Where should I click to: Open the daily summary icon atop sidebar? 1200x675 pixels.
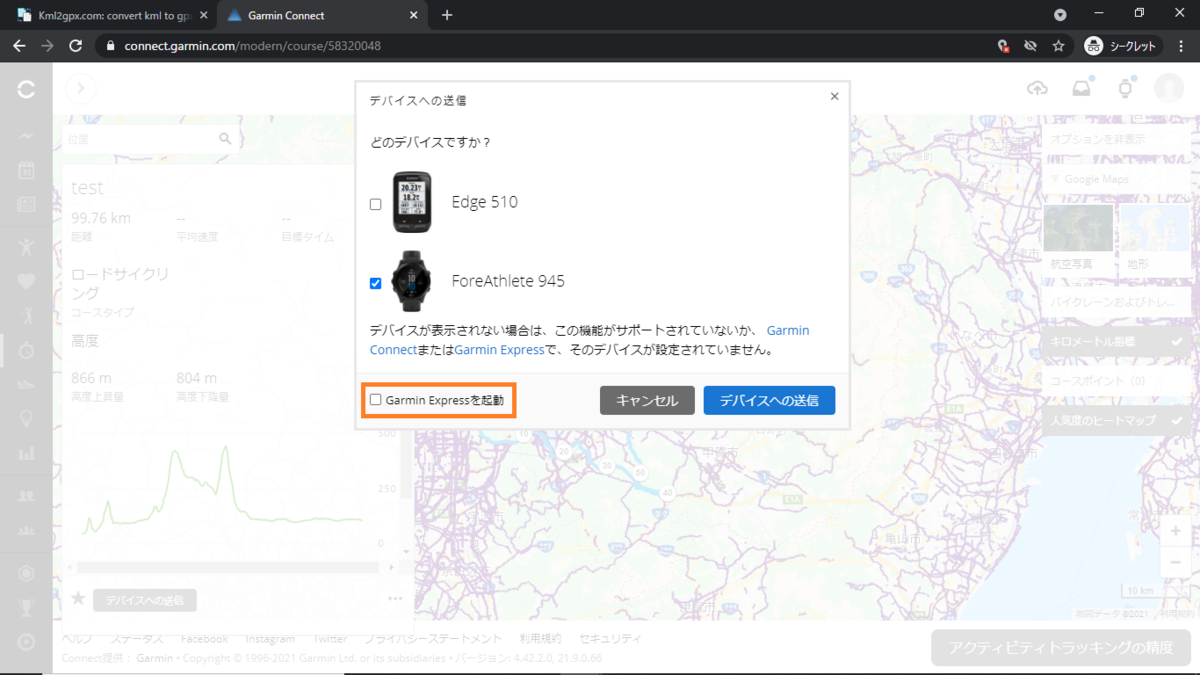pyautogui.click(x=27, y=136)
